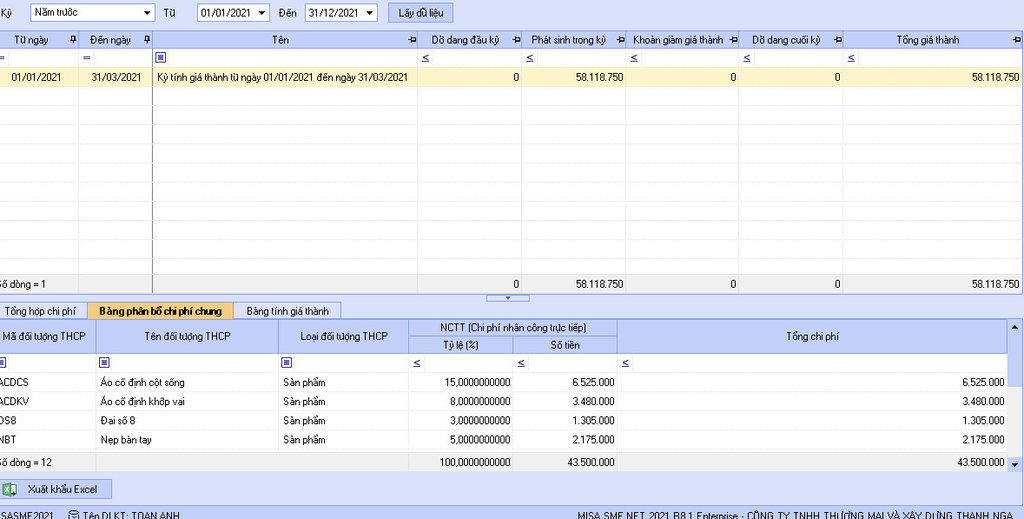Viewport: 1024px width, 519px height.
Task: Sort by Loại đối tượng THCP header
Action: coord(344,336)
